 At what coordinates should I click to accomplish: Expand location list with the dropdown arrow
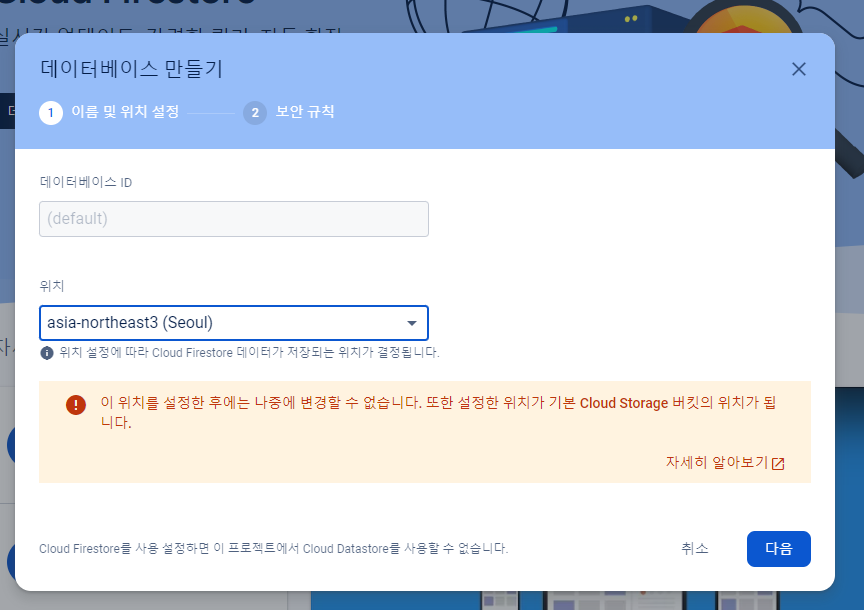tap(412, 323)
